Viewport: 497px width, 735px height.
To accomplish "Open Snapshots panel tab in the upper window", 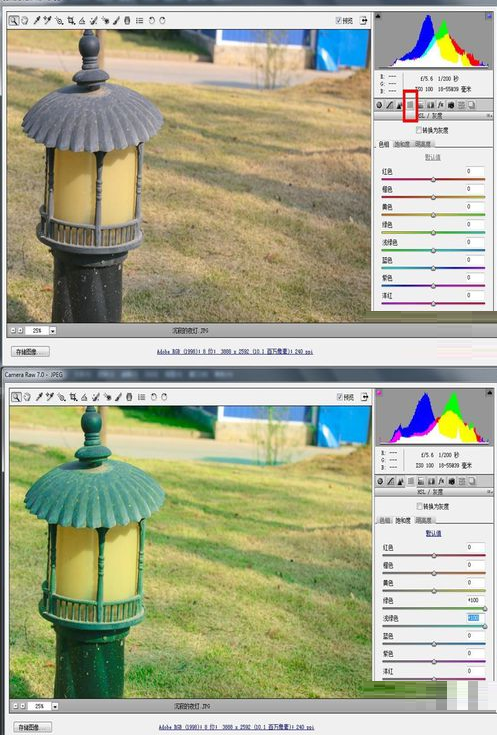I will pos(471,105).
